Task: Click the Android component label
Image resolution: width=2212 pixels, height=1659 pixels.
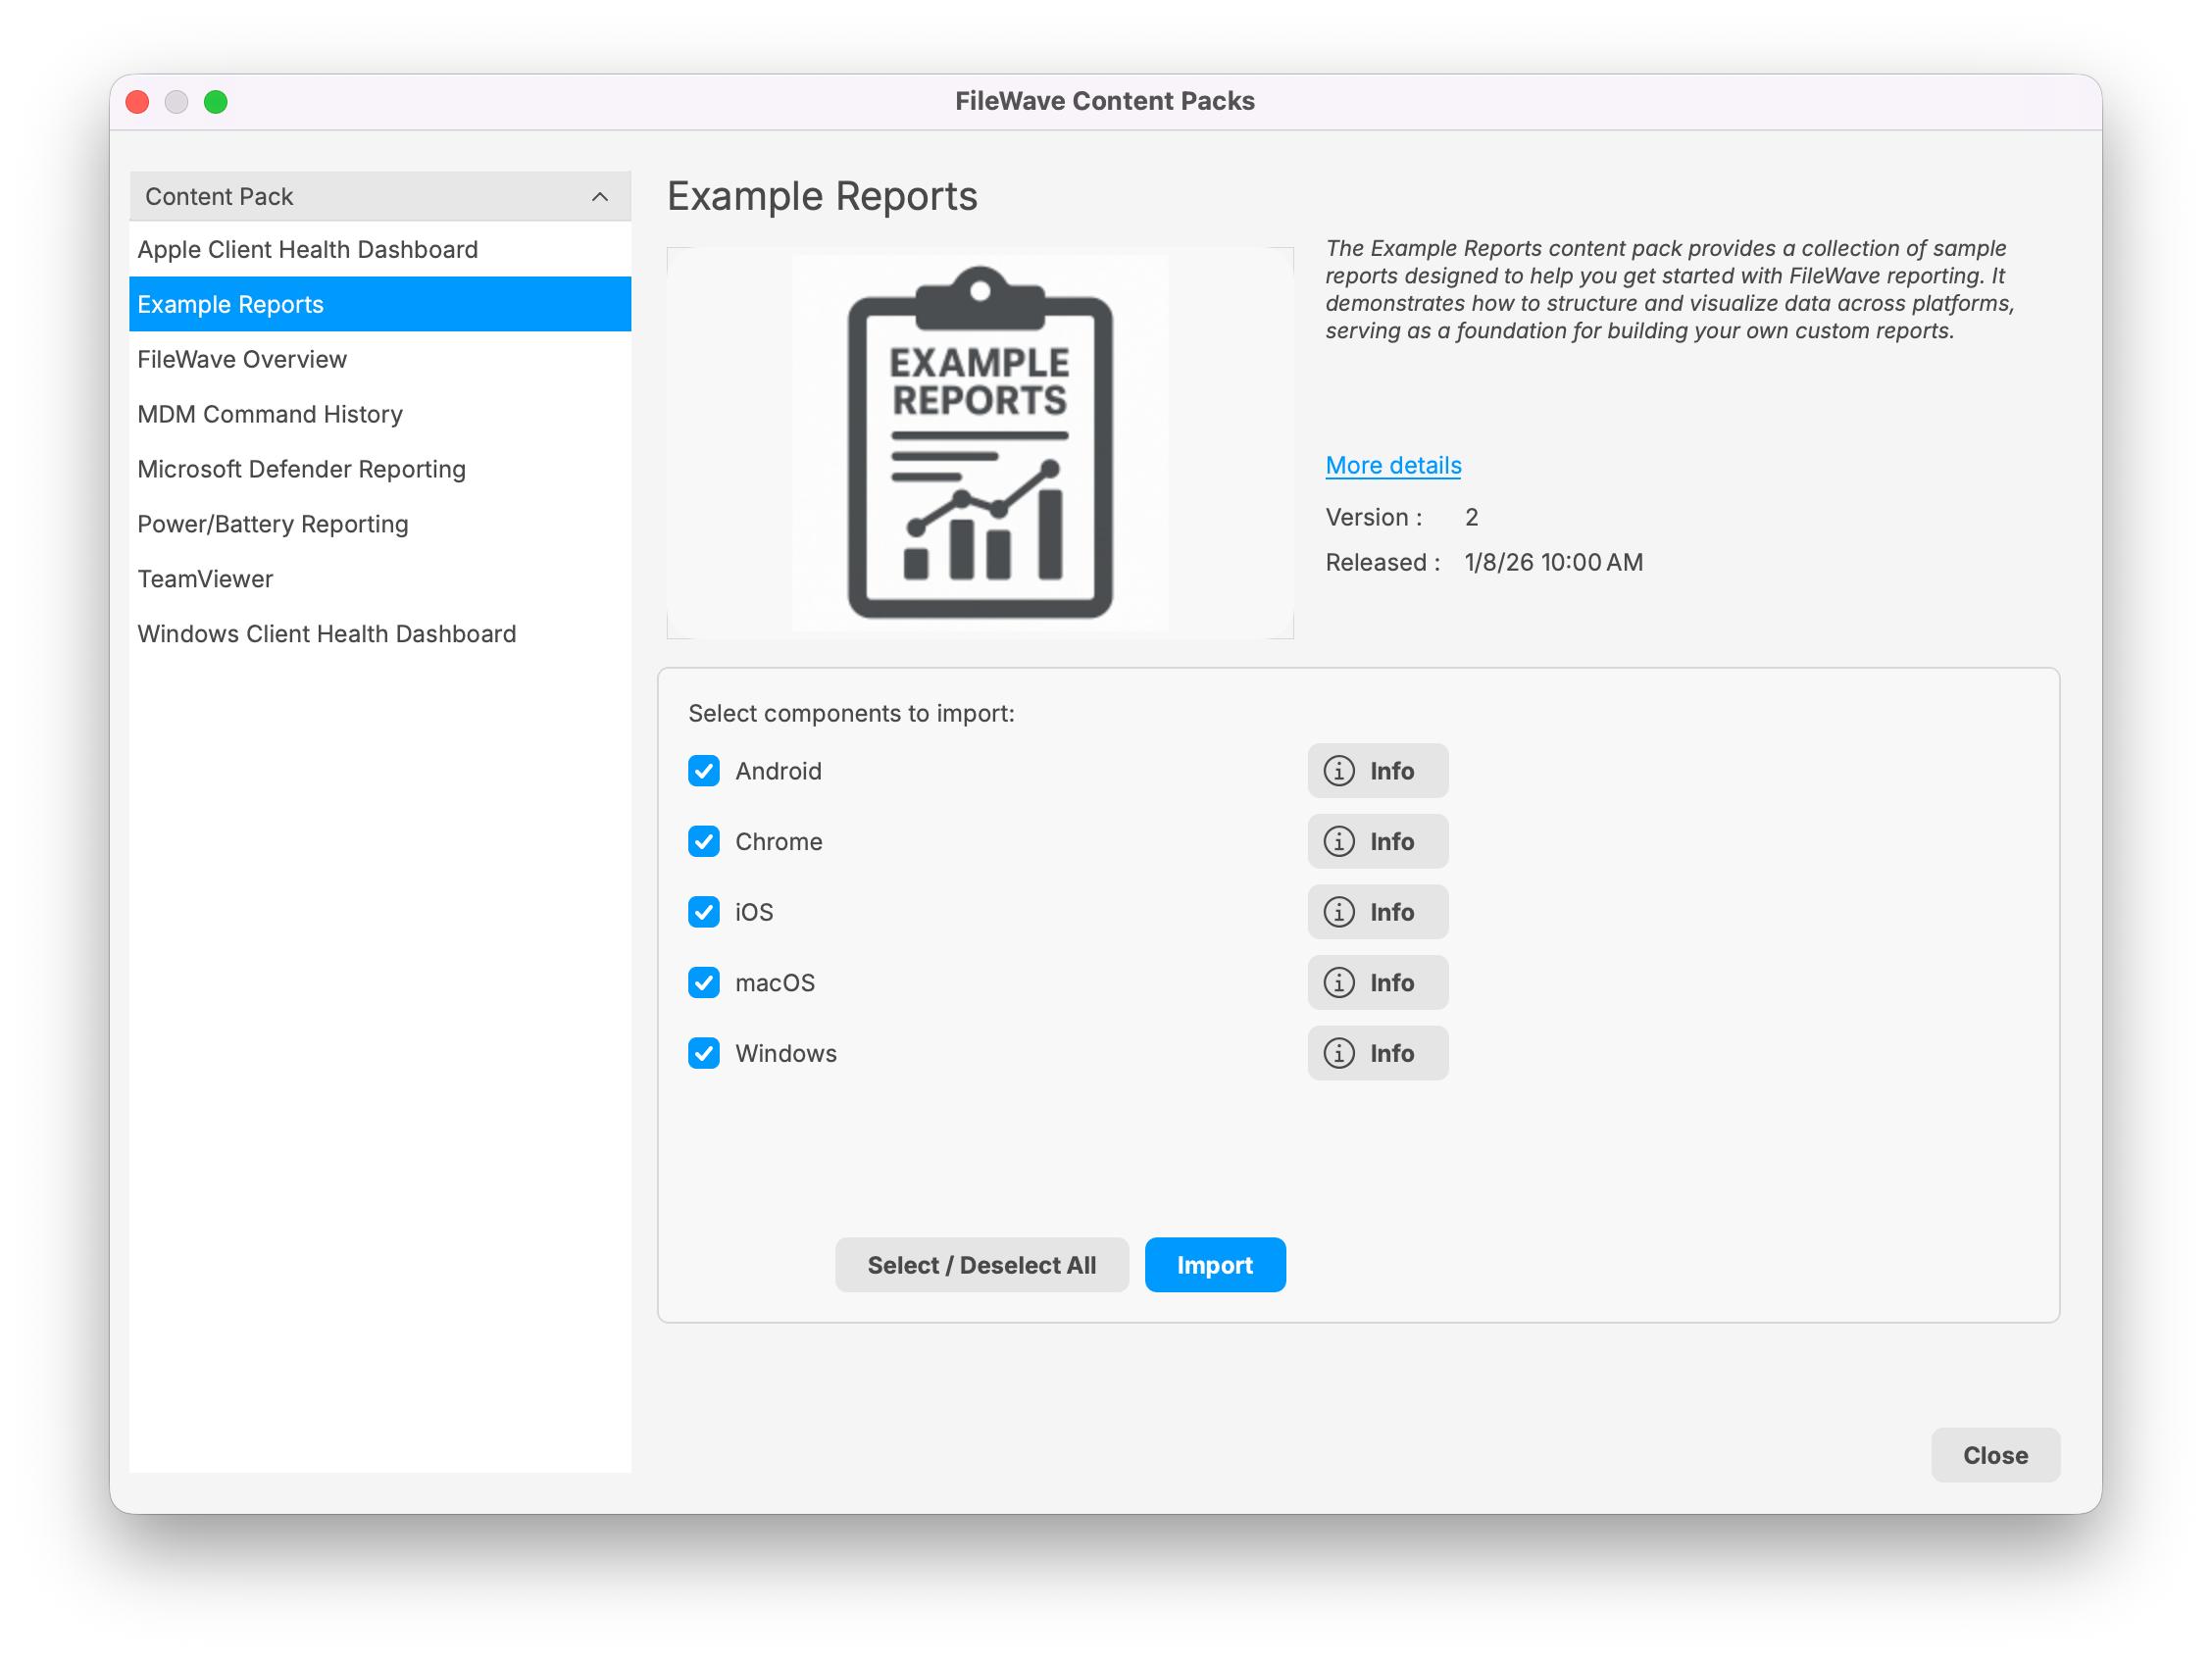Action: pyautogui.click(x=778, y=771)
